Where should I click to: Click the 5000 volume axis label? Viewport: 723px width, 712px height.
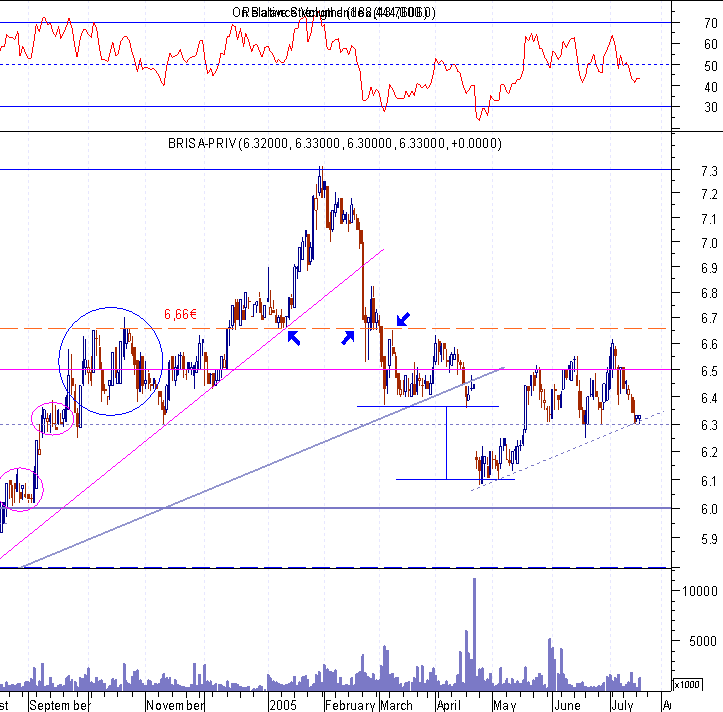pos(703,641)
